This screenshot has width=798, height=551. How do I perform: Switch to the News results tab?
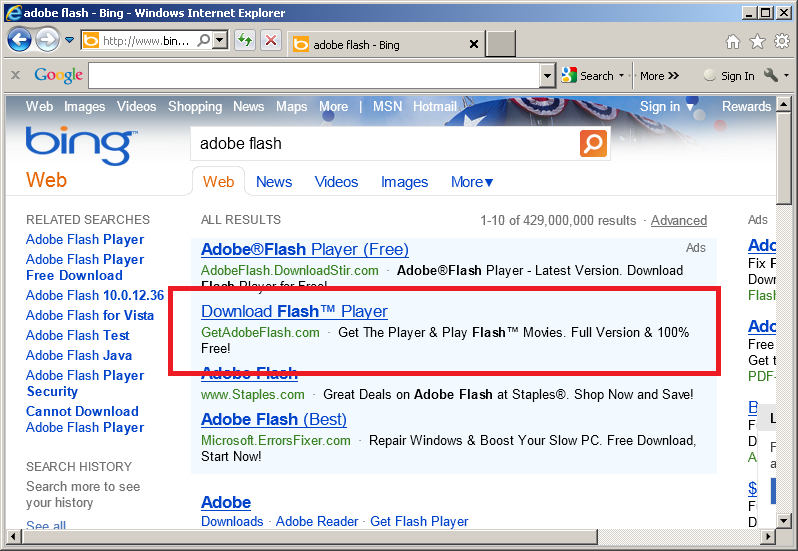pos(274,182)
